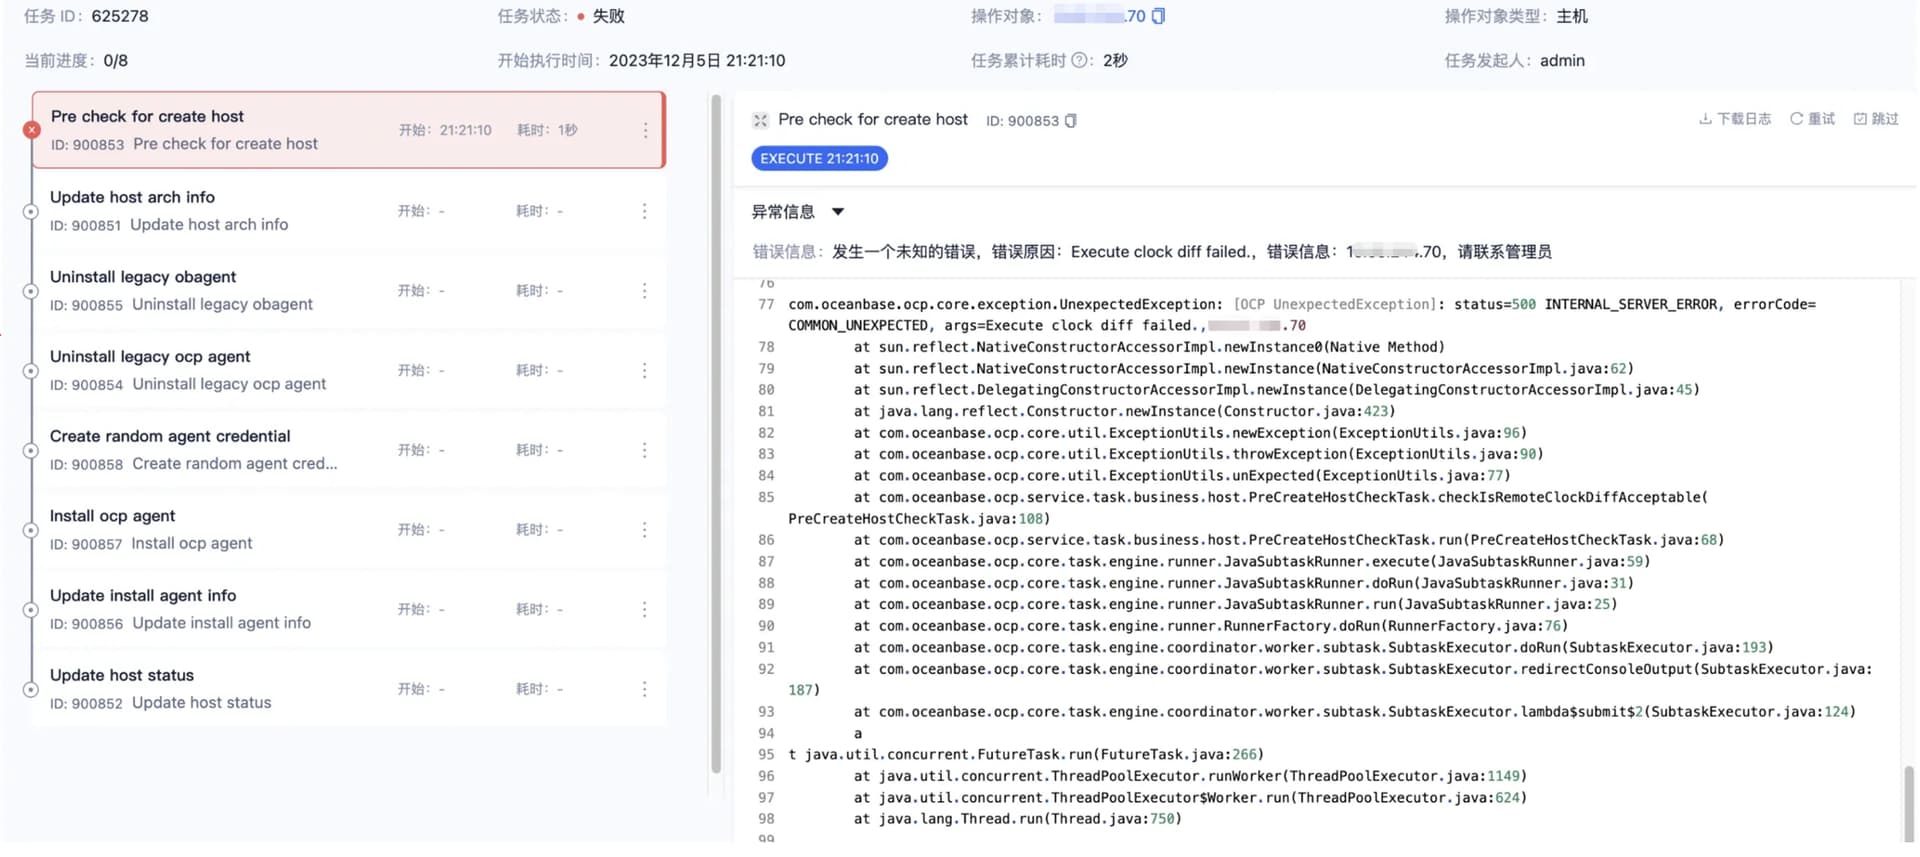Open more options for Pre check for create host
This screenshot has height=857, width=1920.
645,131
